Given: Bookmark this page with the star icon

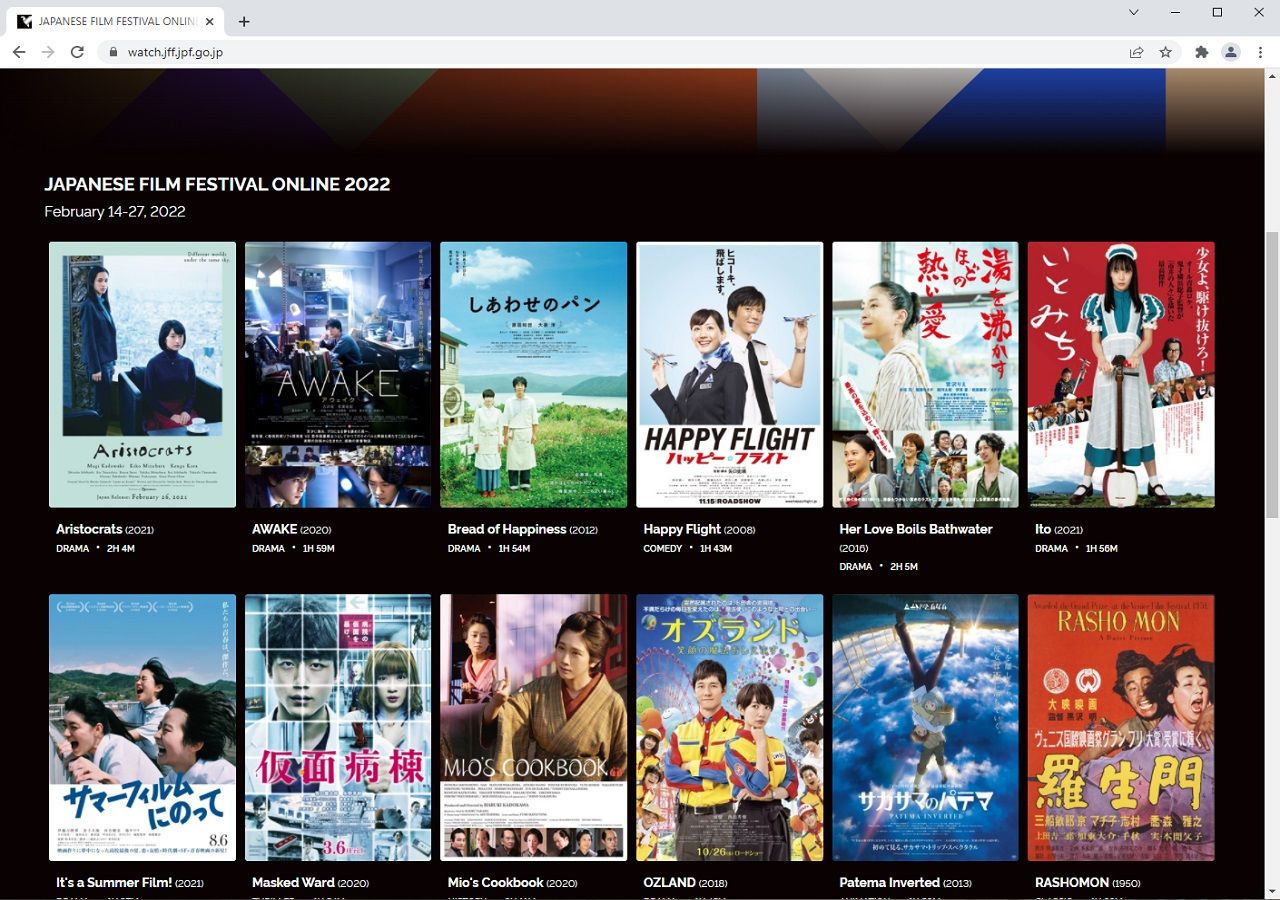Looking at the screenshot, I should (1165, 52).
